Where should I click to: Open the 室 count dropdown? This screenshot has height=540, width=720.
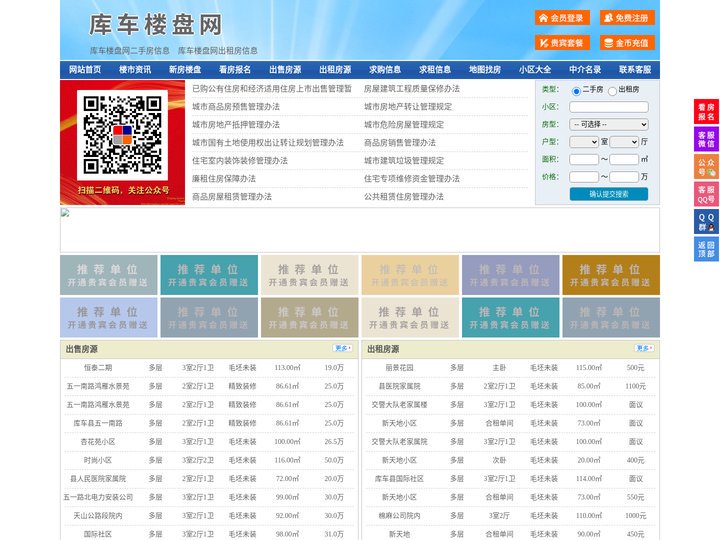584,142
